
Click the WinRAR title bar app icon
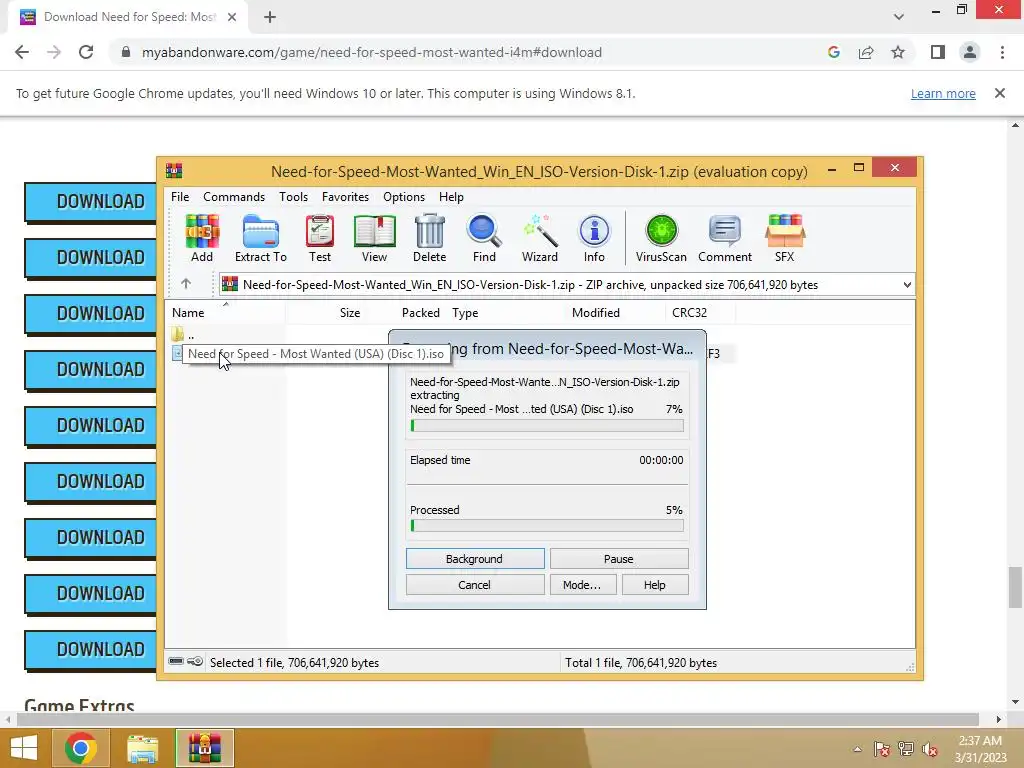174,170
